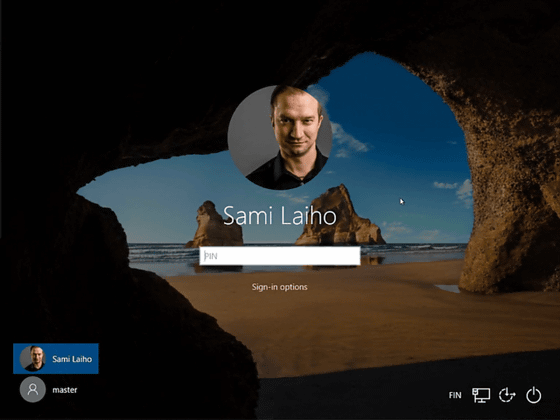Select the highlighted Sami Laiho user tile
Screen dimensions: 560x420
pos(56,359)
